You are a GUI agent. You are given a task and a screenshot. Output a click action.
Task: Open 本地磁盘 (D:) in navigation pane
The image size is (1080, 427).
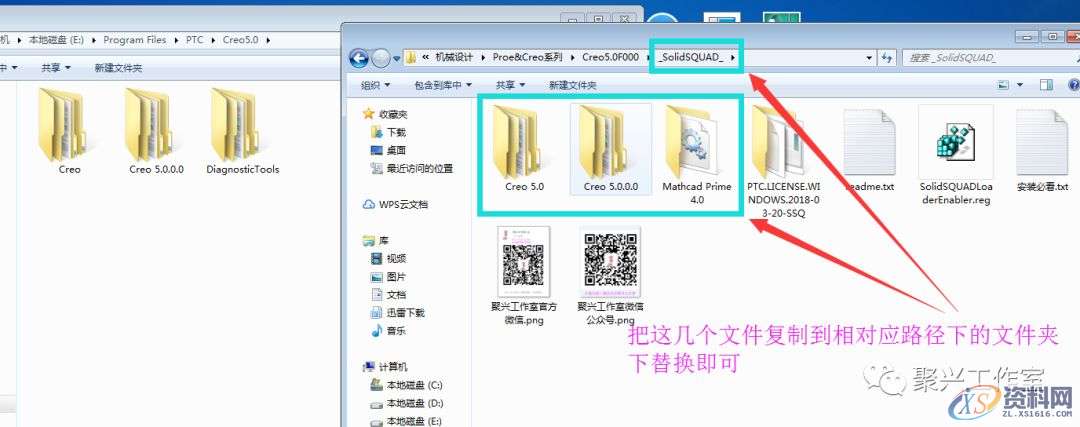407,403
